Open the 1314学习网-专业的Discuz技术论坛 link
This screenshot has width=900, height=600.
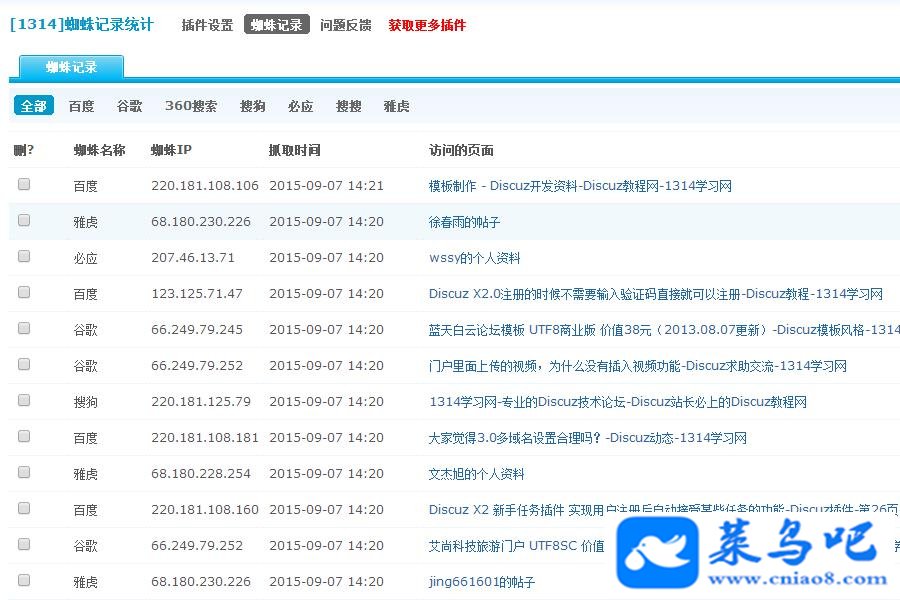(x=618, y=402)
